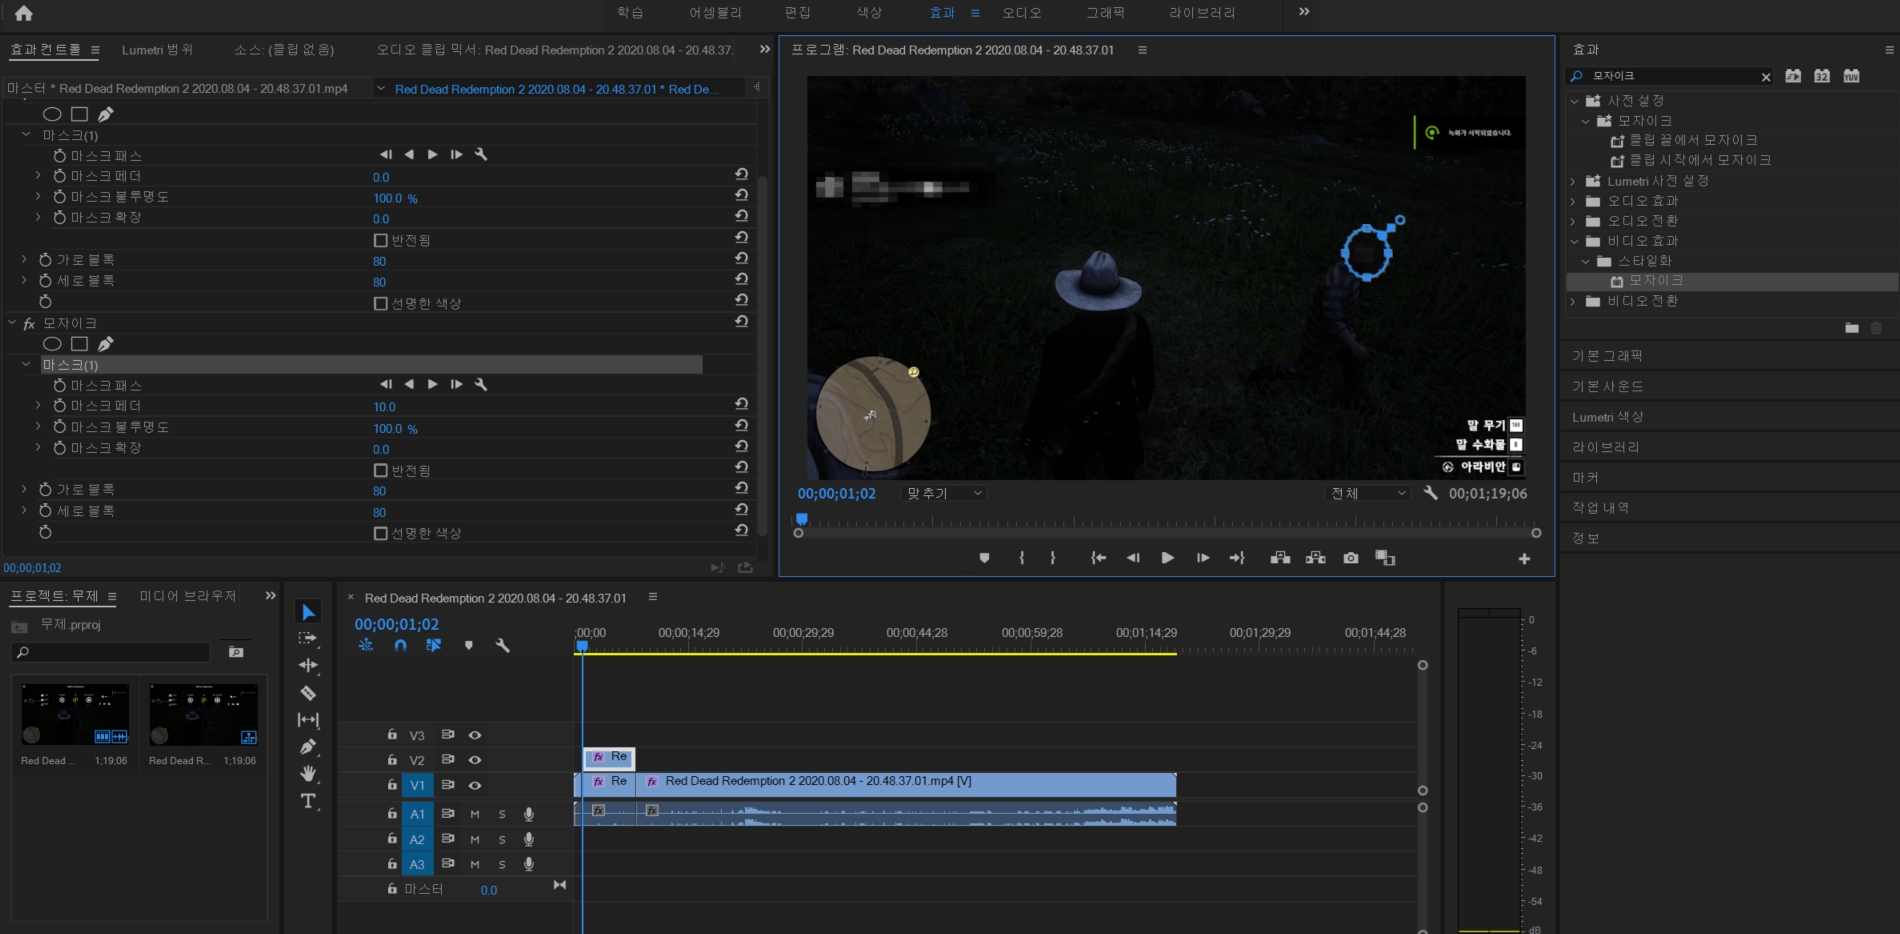1900x934 pixels.
Task: Click the timeline playhead marker
Action: 582,646
